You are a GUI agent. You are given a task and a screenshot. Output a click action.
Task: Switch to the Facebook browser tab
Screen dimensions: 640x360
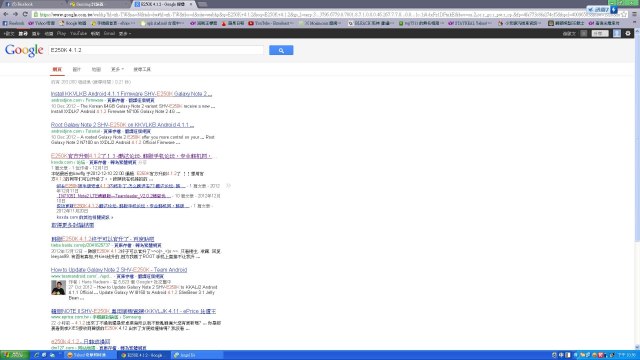coord(33,4)
